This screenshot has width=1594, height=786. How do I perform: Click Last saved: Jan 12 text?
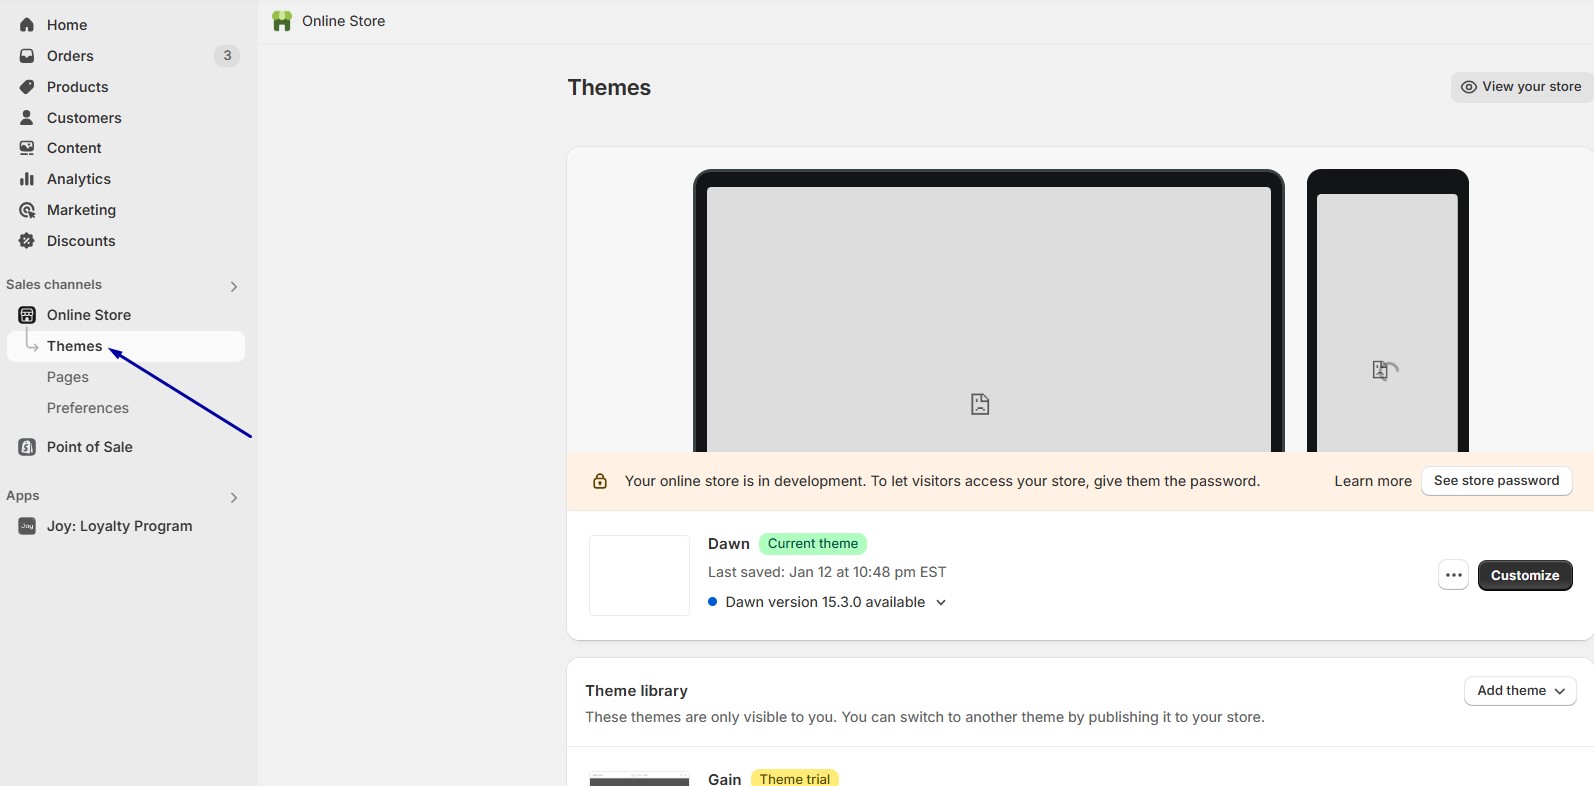coord(827,572)
